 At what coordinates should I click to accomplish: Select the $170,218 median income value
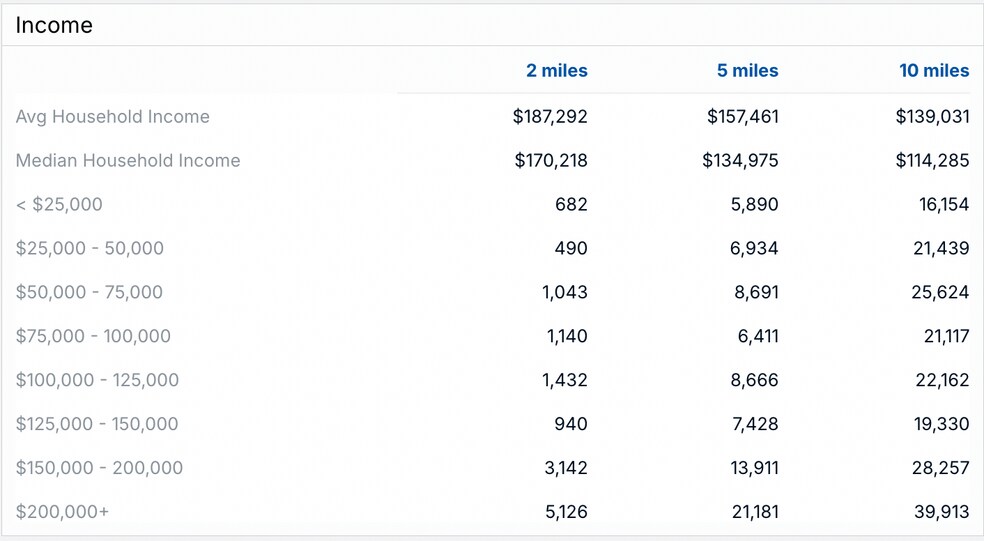(551, 161)
